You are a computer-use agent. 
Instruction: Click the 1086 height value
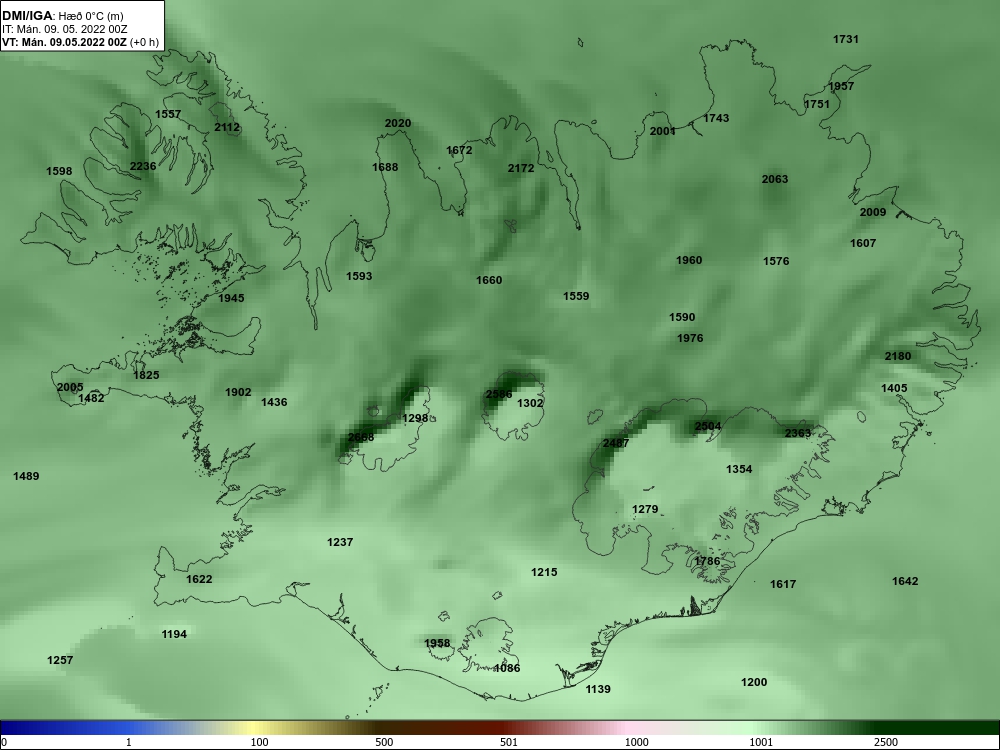[x=507, y=668]
